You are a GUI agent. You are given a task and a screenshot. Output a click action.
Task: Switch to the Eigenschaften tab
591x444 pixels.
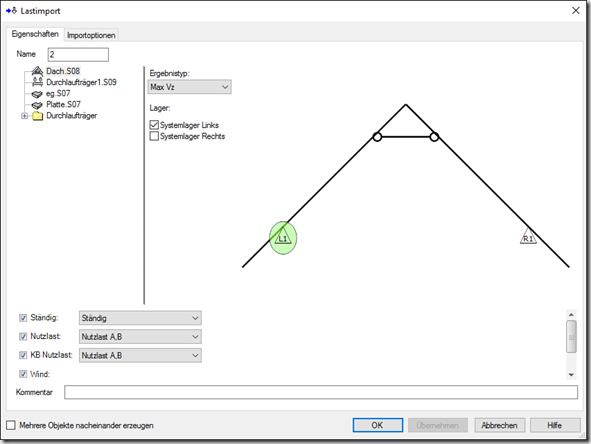[x=35, y=34]
